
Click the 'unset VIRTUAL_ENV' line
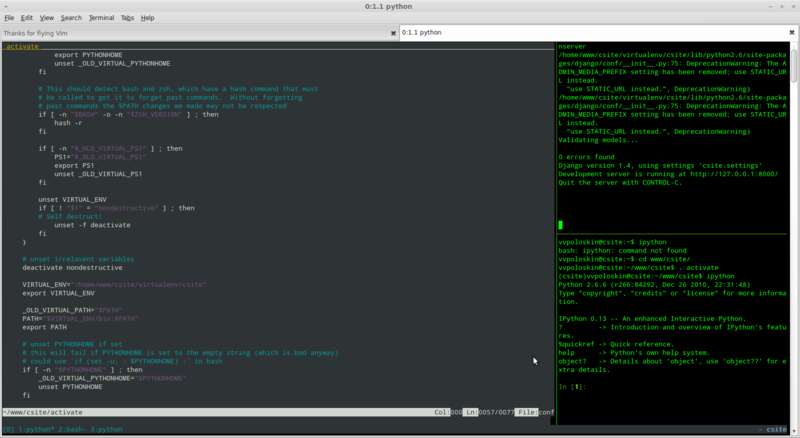tap(72, 200)
